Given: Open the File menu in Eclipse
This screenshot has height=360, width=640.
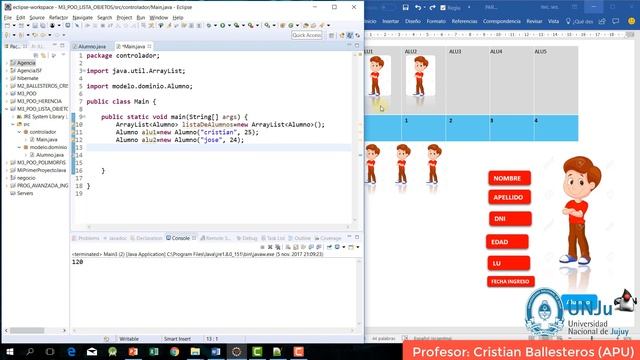Looking at the screenshot, I should 8,18.
